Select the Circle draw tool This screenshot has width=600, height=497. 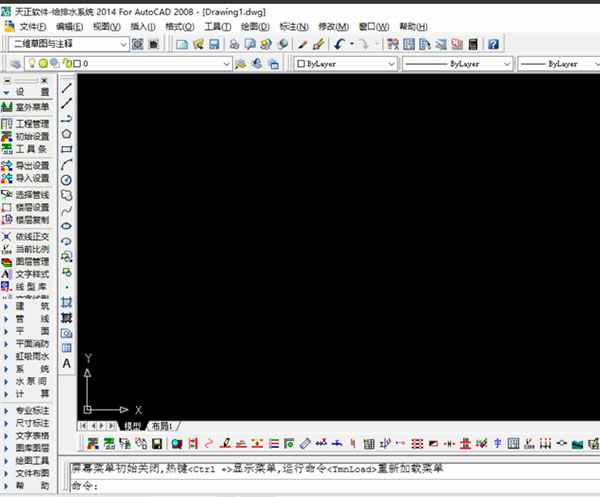[x=67, y=180]
